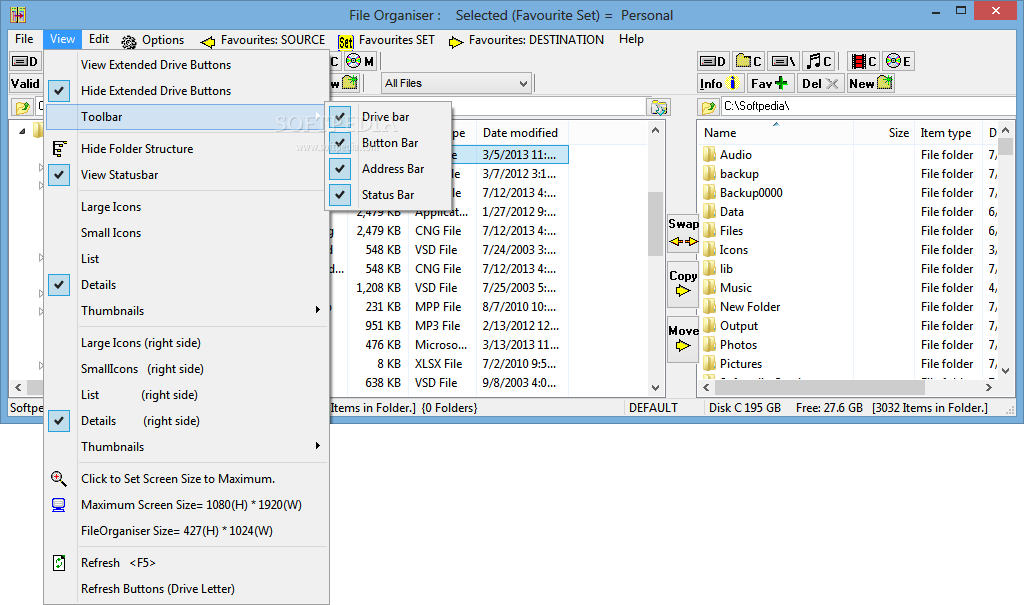Click the middle list scroll-up arrow
The width and height of the screenshot is (1024, 605).
(656, 131)
